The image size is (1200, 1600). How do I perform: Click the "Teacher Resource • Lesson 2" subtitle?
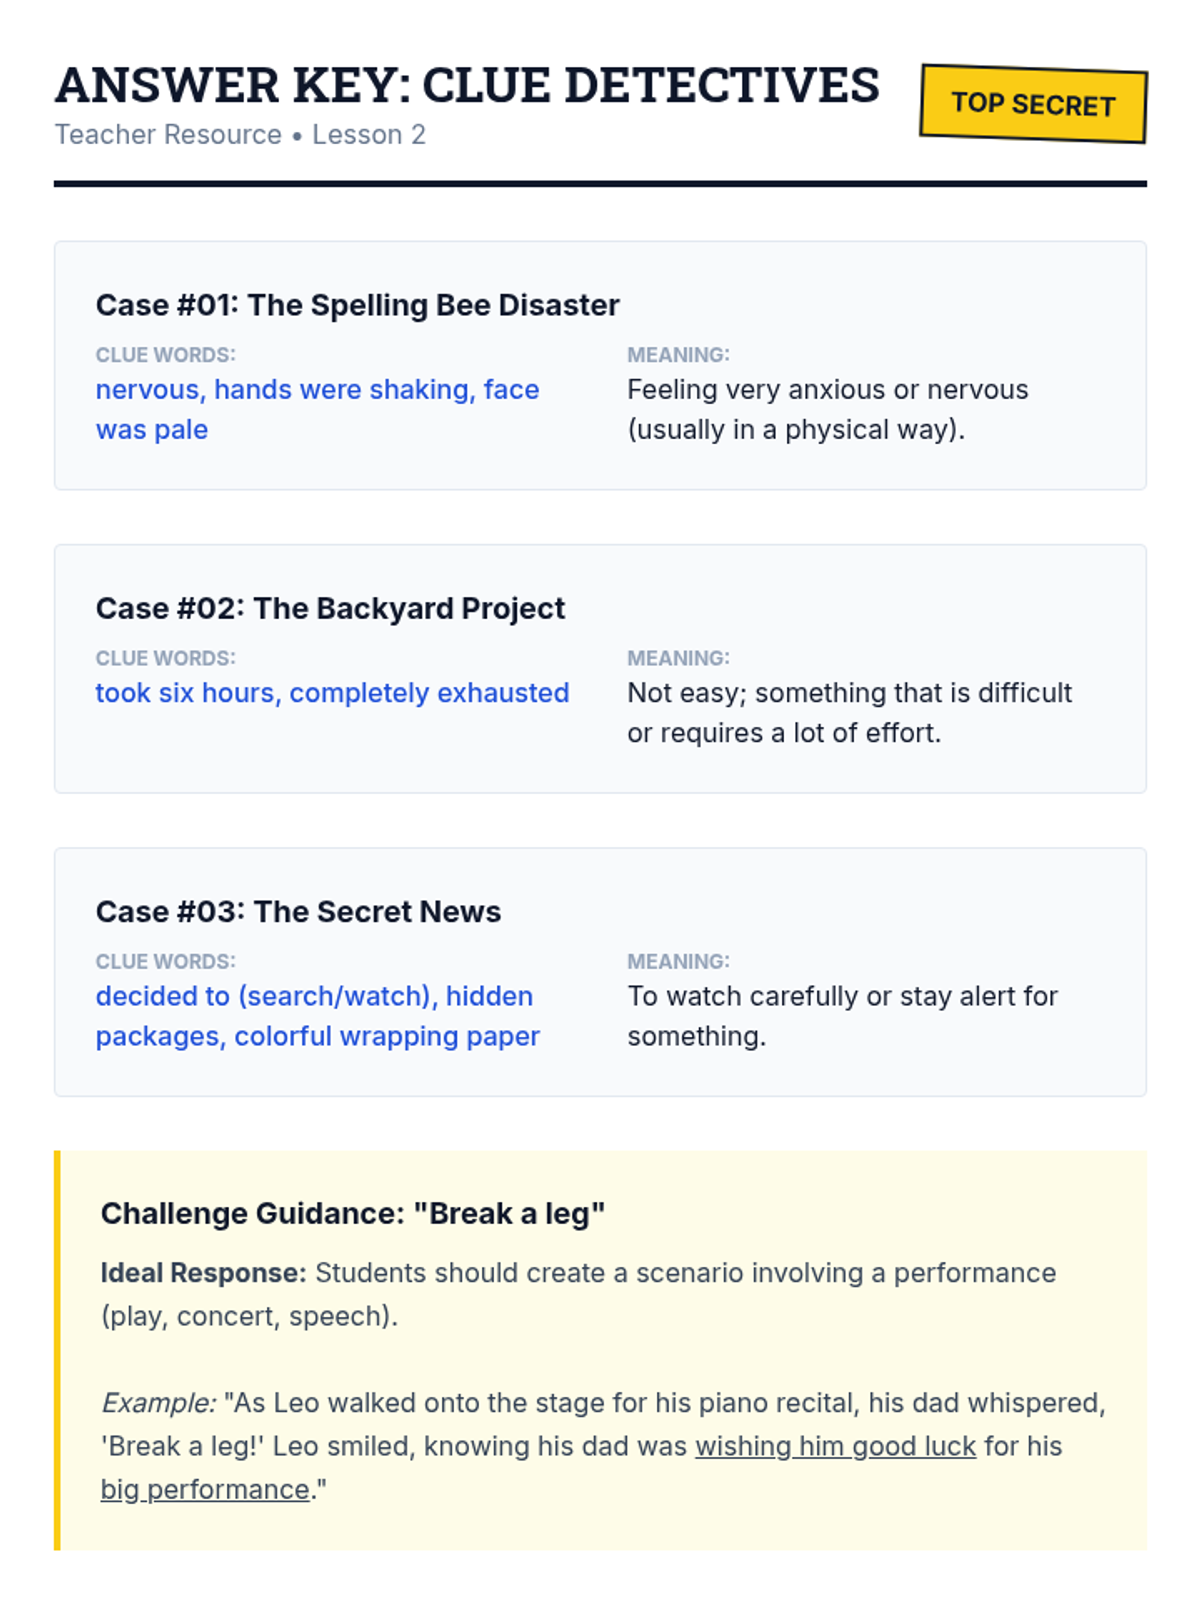tap(240, 135)
